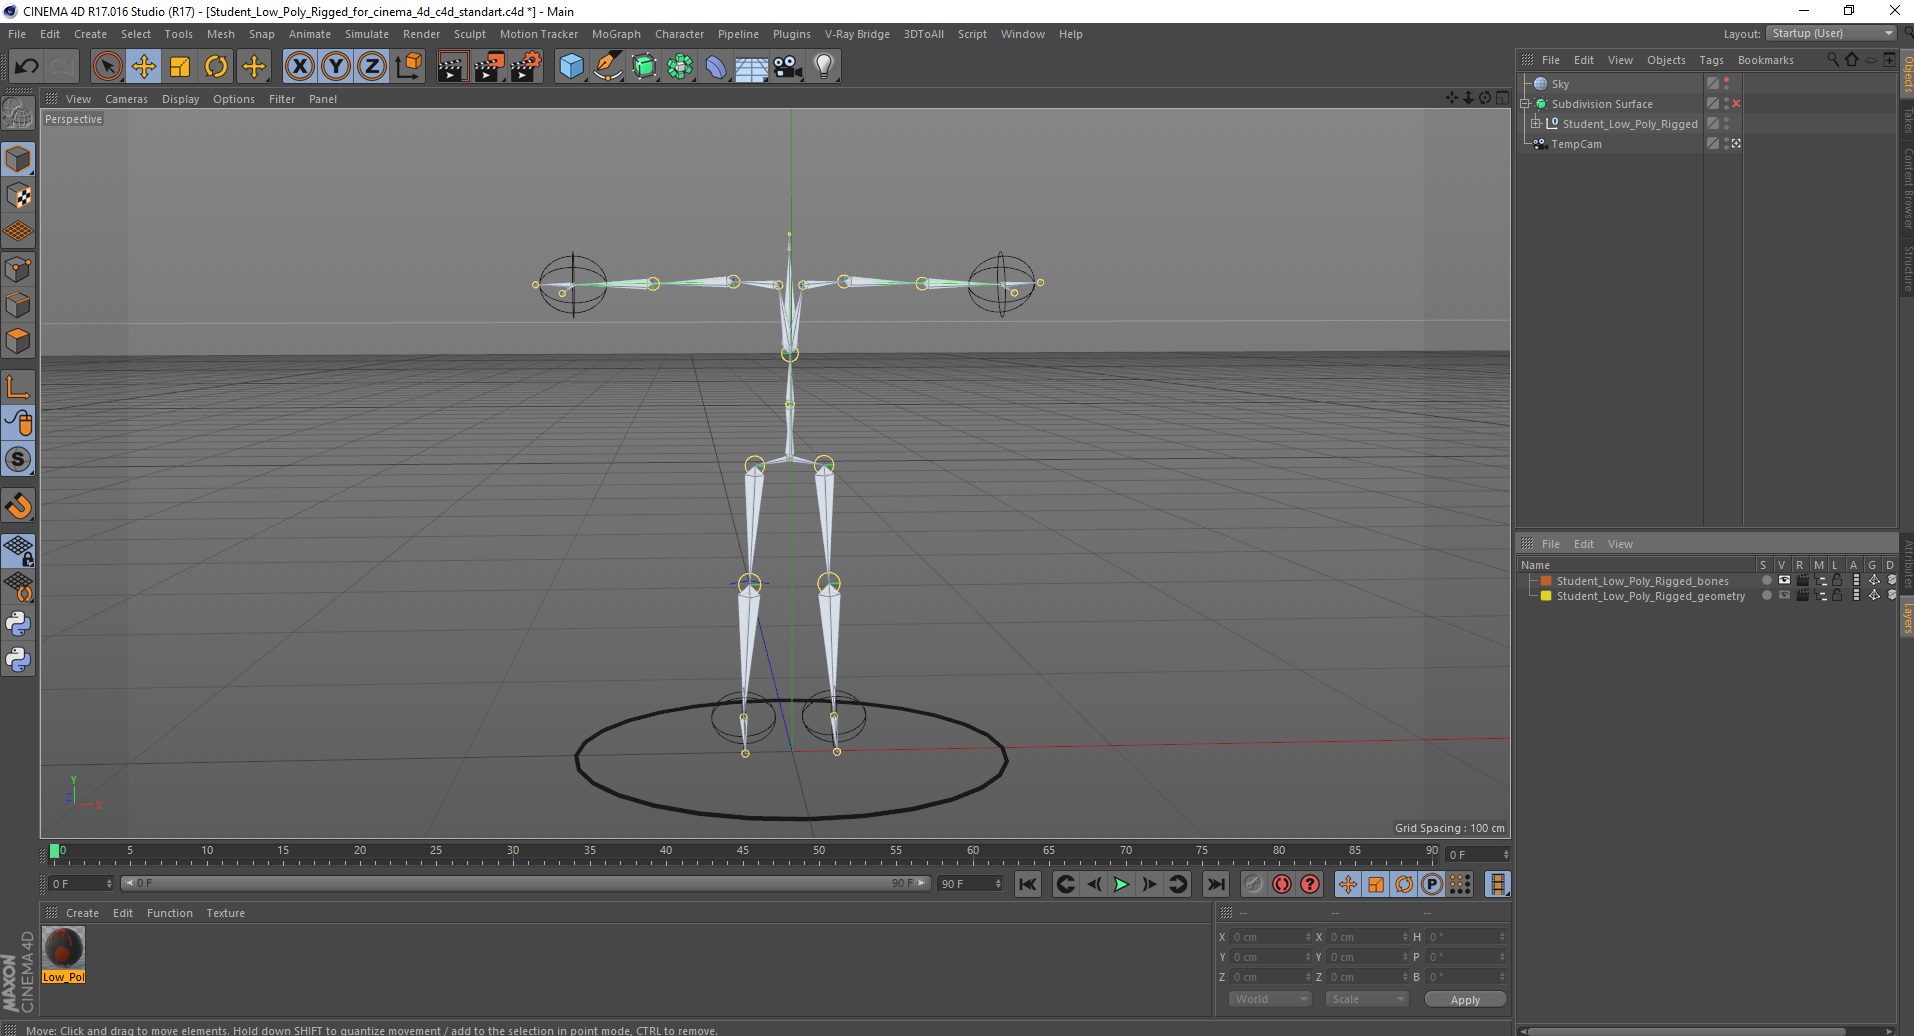Open Material Manager Create menu
The height and width of the screenshot is (1036, 1914).
82,913
